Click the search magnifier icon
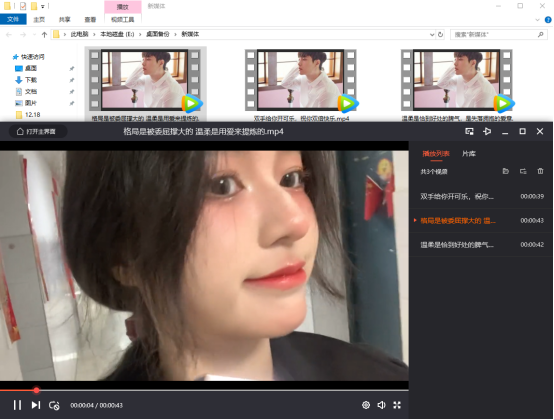 pos(540,35)
